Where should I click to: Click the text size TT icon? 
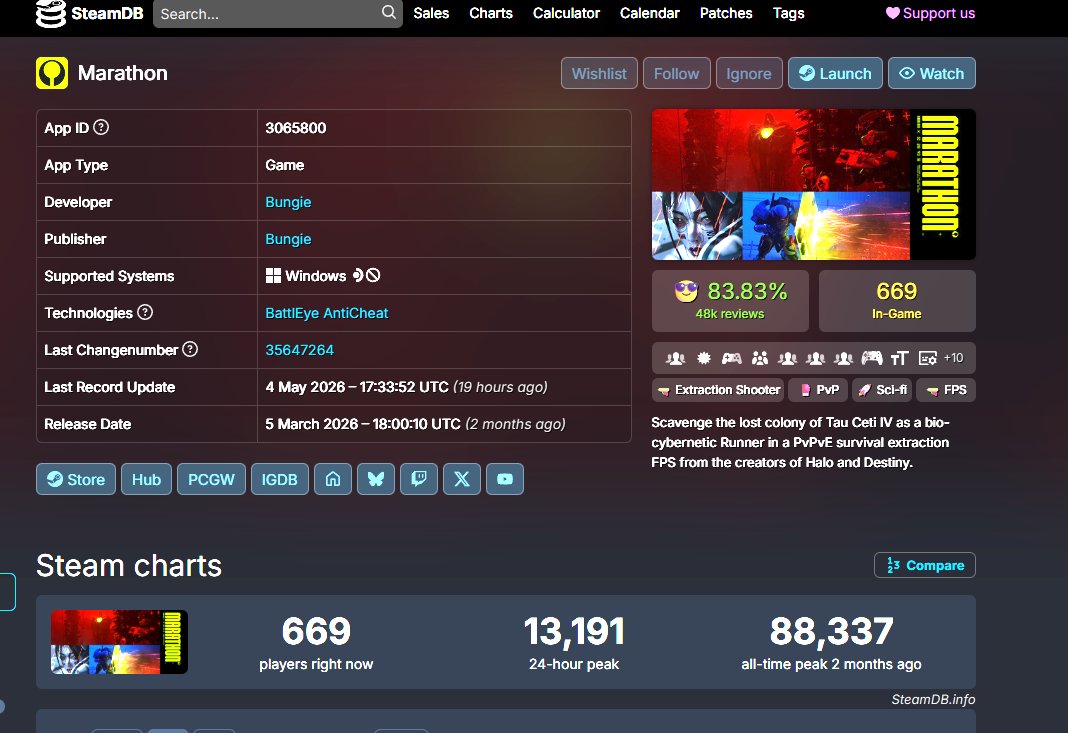[899, 358]
